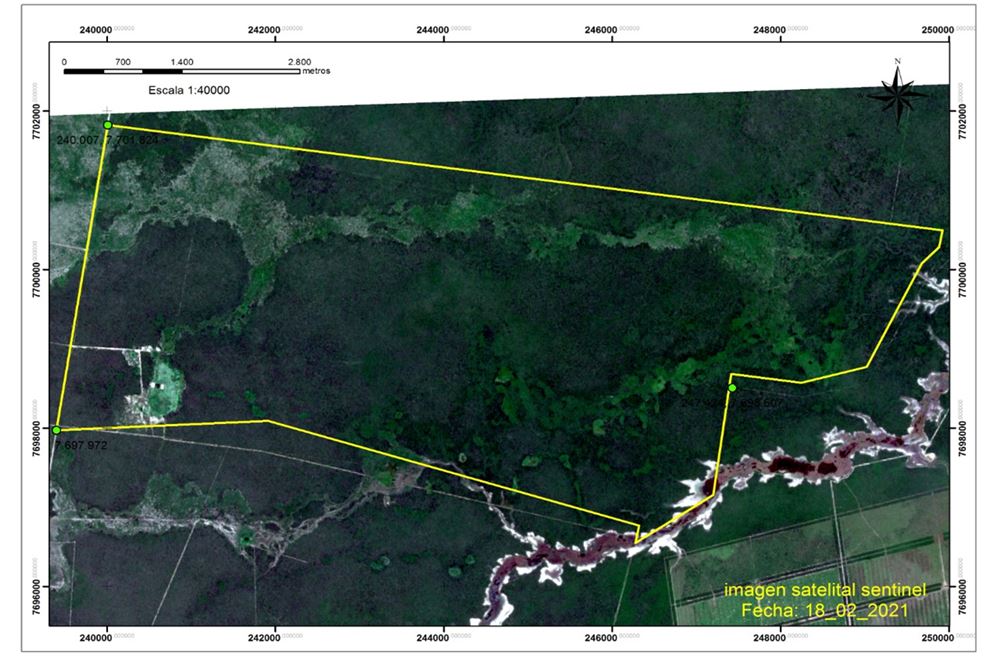1000x667 pixels.
Task: Click the north arrow compass rose
Action: (x=898, y=92)
